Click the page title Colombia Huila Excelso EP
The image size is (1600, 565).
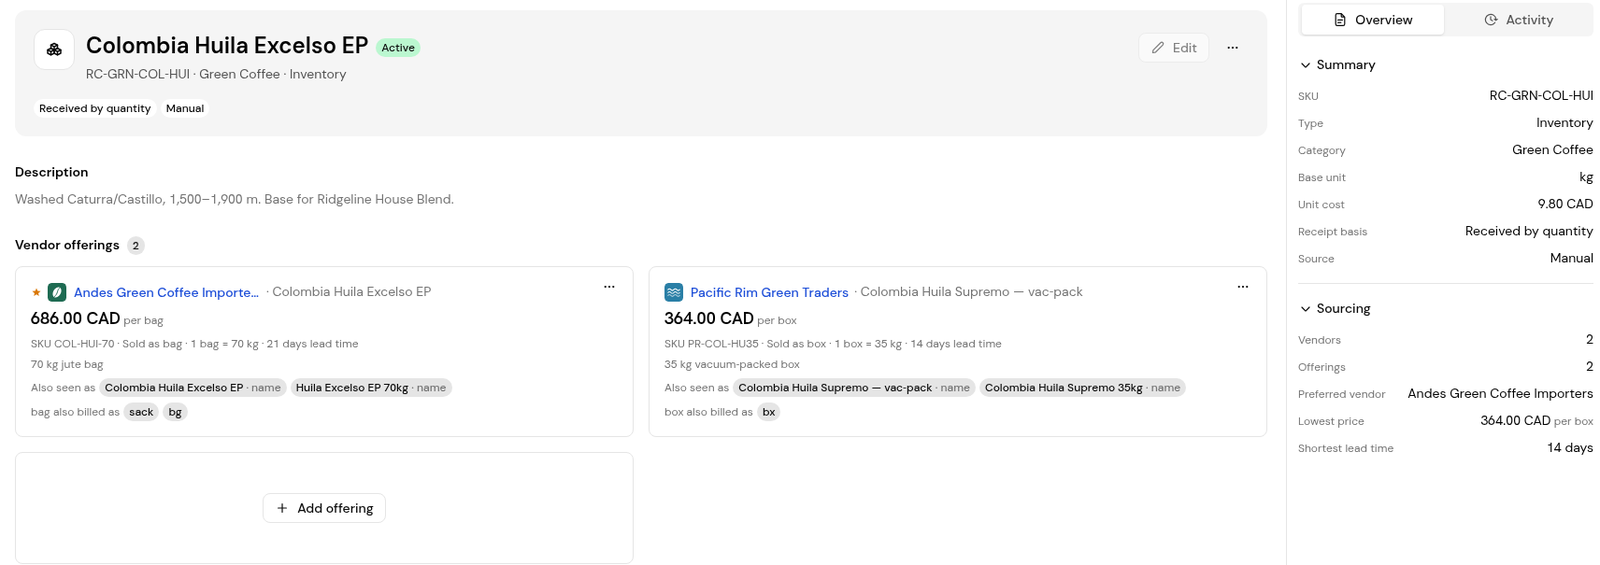[x=227, y=46]
